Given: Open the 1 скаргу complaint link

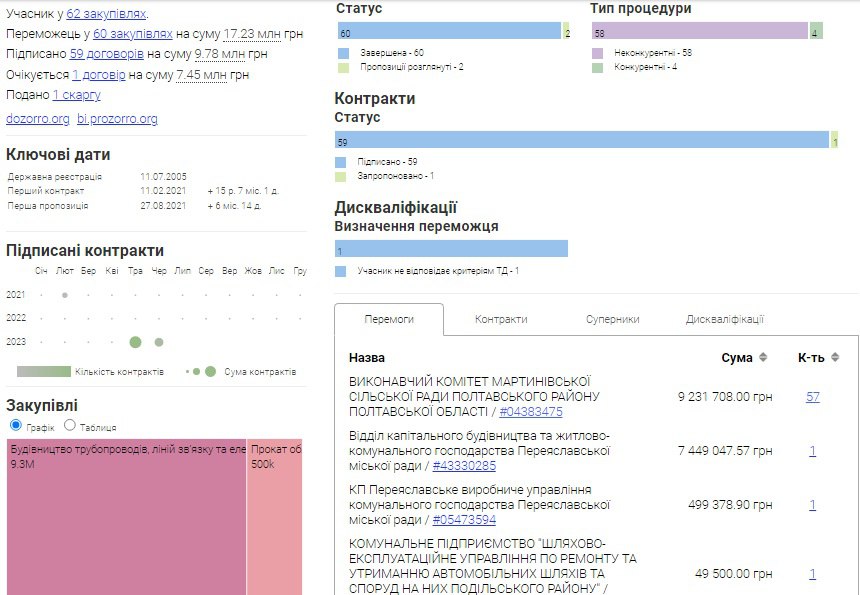Looking at the screenshot, I should [77, 95].
